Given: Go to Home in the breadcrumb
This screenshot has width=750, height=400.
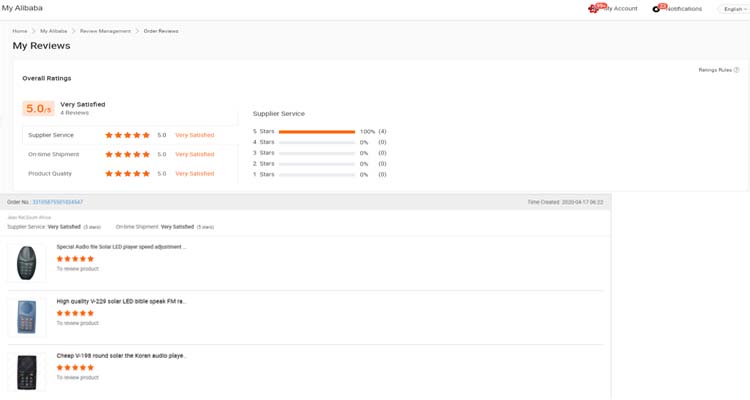Looking at the screenshot, I should pyautogui.click(x=20, y=31).
